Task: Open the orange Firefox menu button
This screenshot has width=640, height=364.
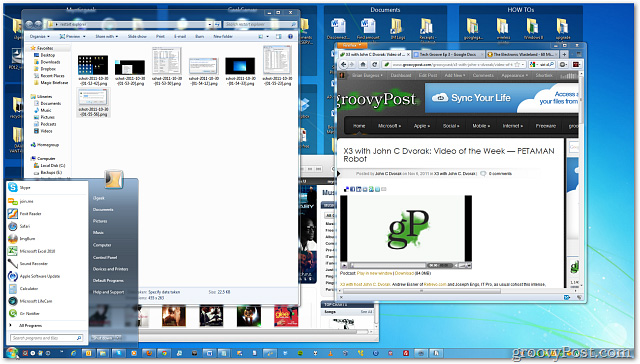Action: click(x=353, y=45)
